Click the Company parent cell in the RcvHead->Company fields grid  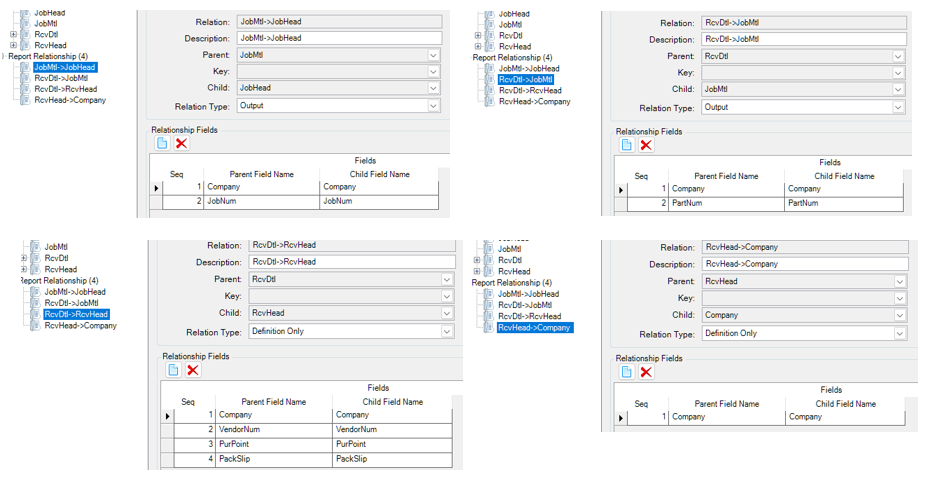point(727,417)
